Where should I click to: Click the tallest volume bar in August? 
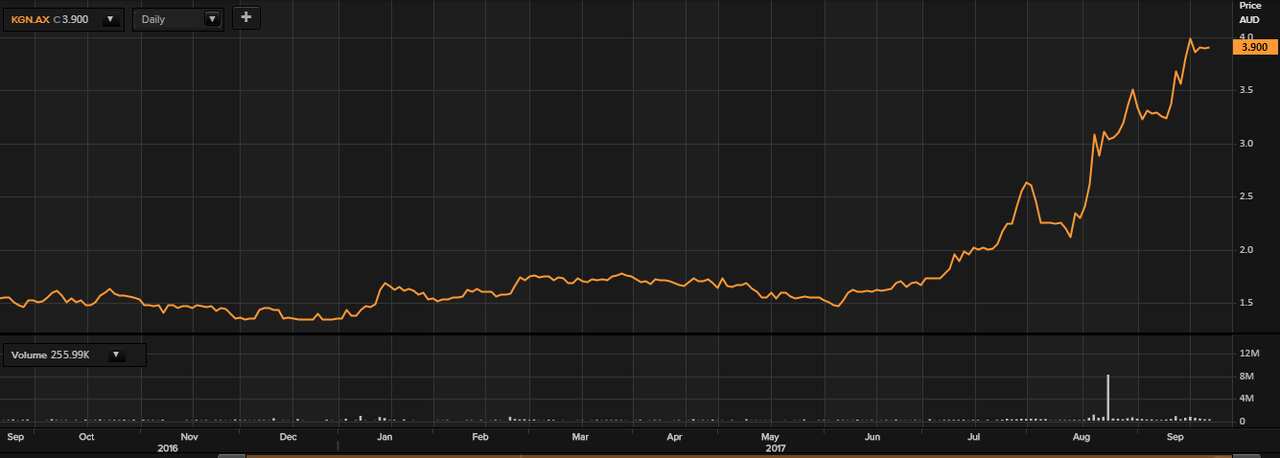(x=1108, y=397)
